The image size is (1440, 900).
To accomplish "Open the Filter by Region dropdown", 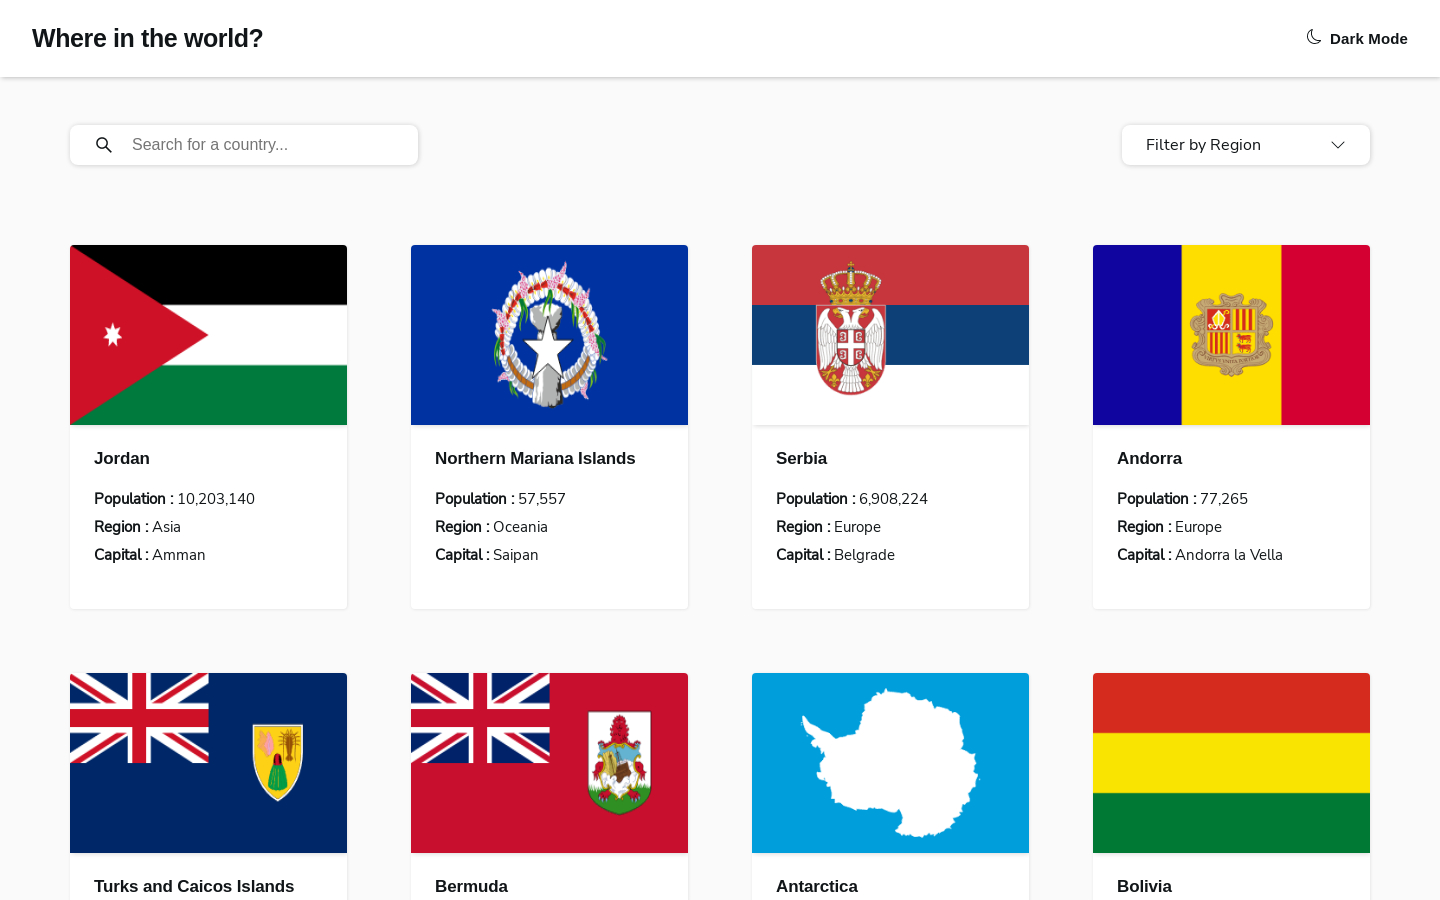I will point(1245,145).
